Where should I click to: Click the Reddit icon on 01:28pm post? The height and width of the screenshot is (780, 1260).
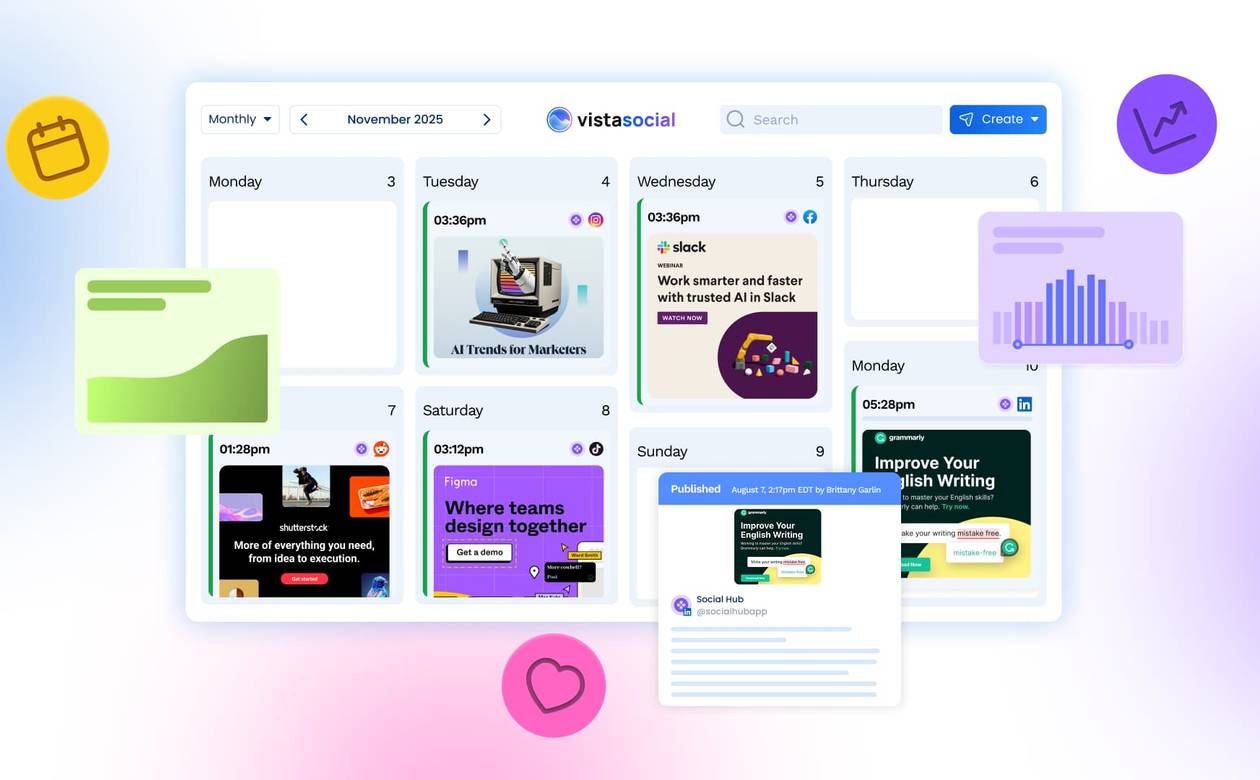[381, 449]
